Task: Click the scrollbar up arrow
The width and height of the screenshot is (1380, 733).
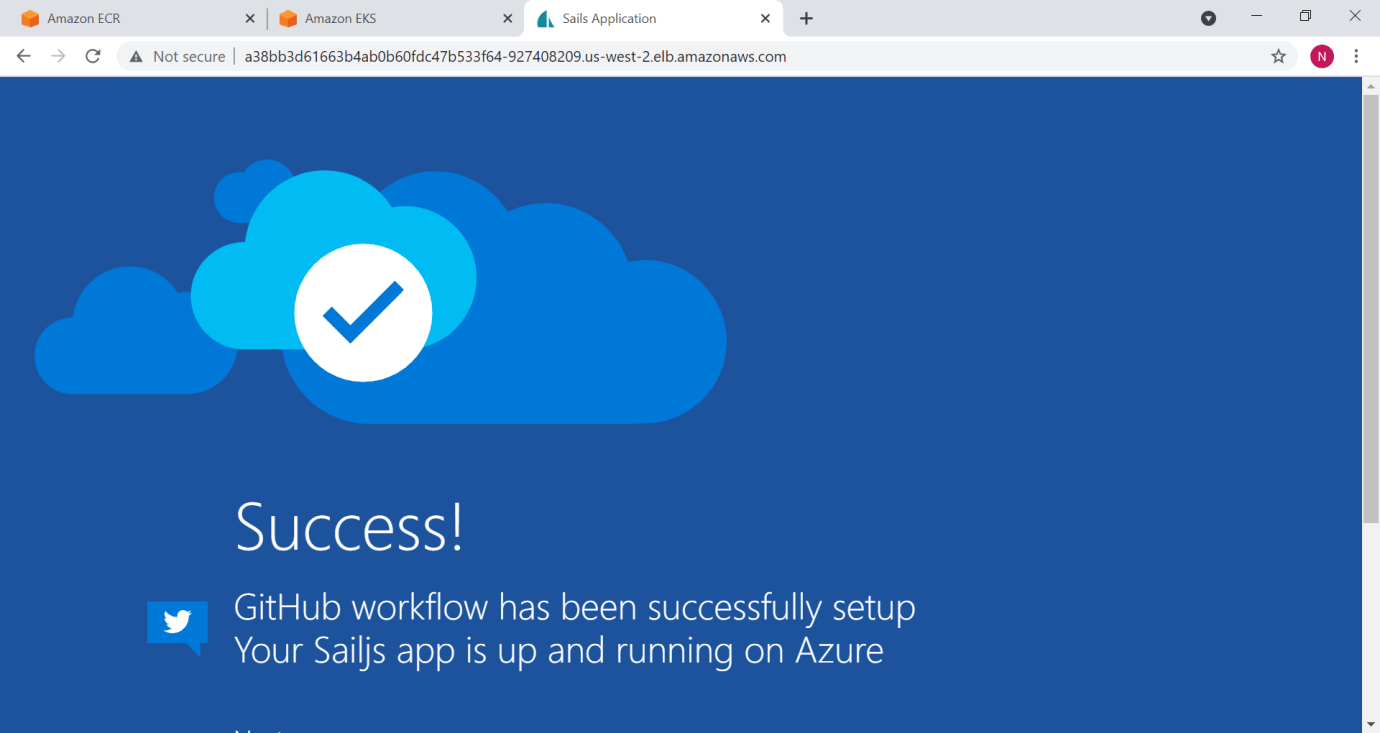Action: click(x=1371, y=87)
